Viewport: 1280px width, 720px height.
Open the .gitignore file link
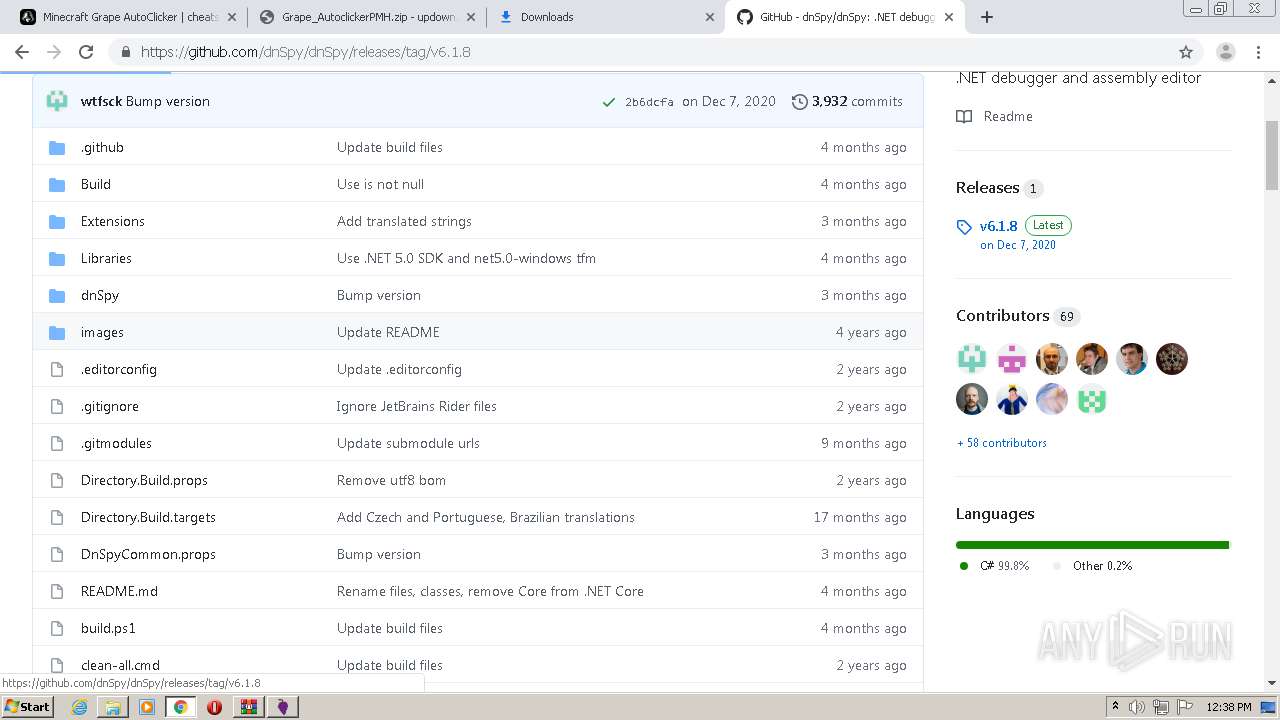[x=110, y=406]
